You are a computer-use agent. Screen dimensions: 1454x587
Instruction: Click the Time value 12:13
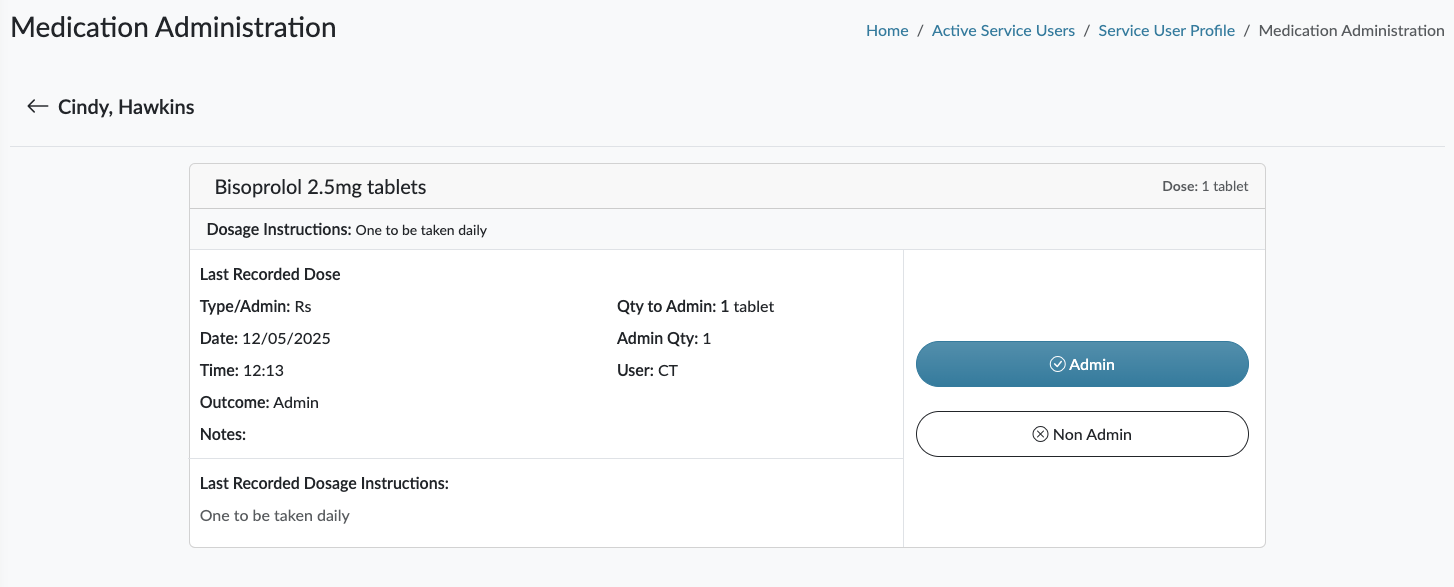pyautogui.click(x=263, y=371)
